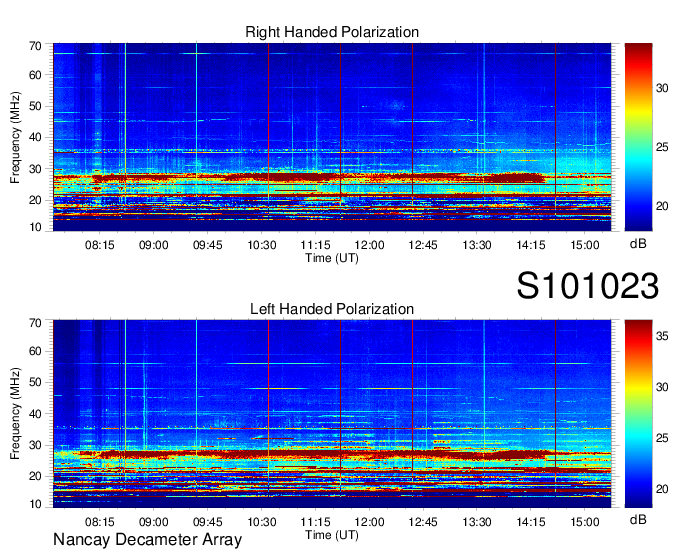Click the 14:15 time tick of the right-handed plot

[531, 245]
